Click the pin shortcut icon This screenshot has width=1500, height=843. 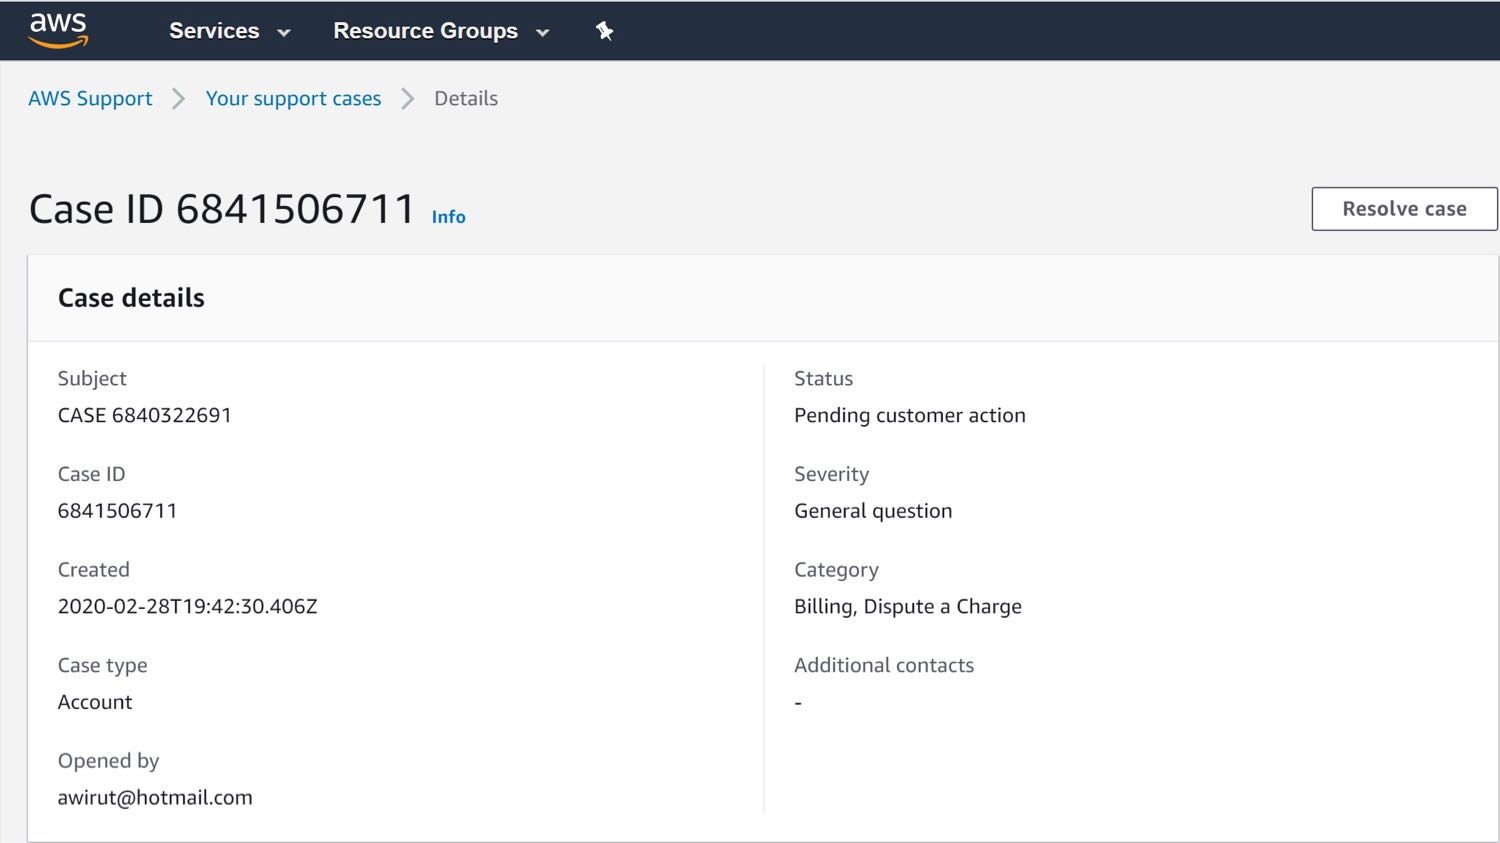click(x=604, y=31)
